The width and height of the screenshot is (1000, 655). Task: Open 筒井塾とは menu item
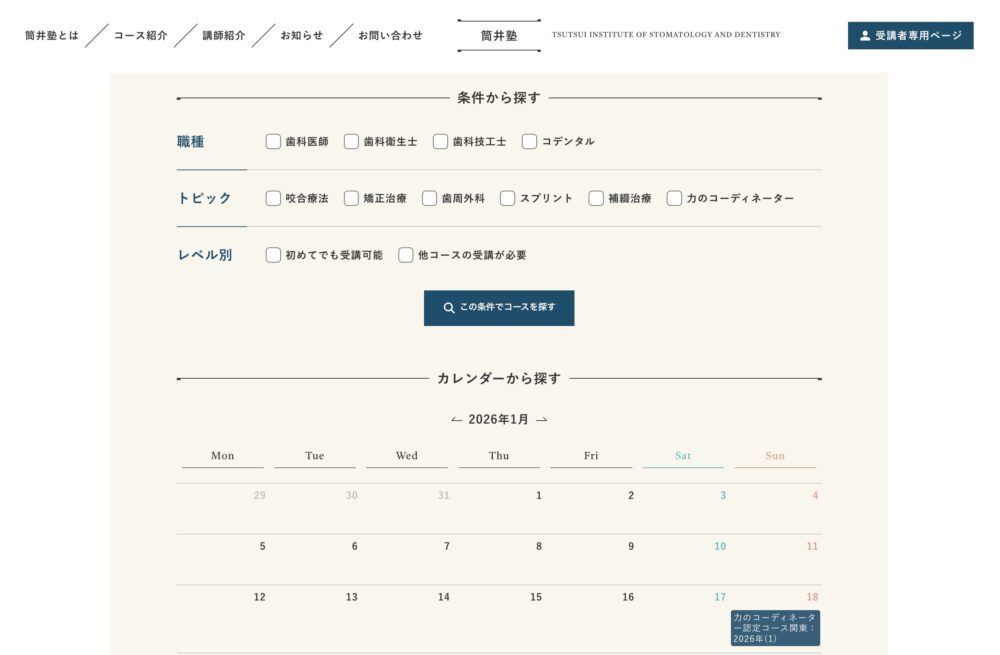pos(51,36)
